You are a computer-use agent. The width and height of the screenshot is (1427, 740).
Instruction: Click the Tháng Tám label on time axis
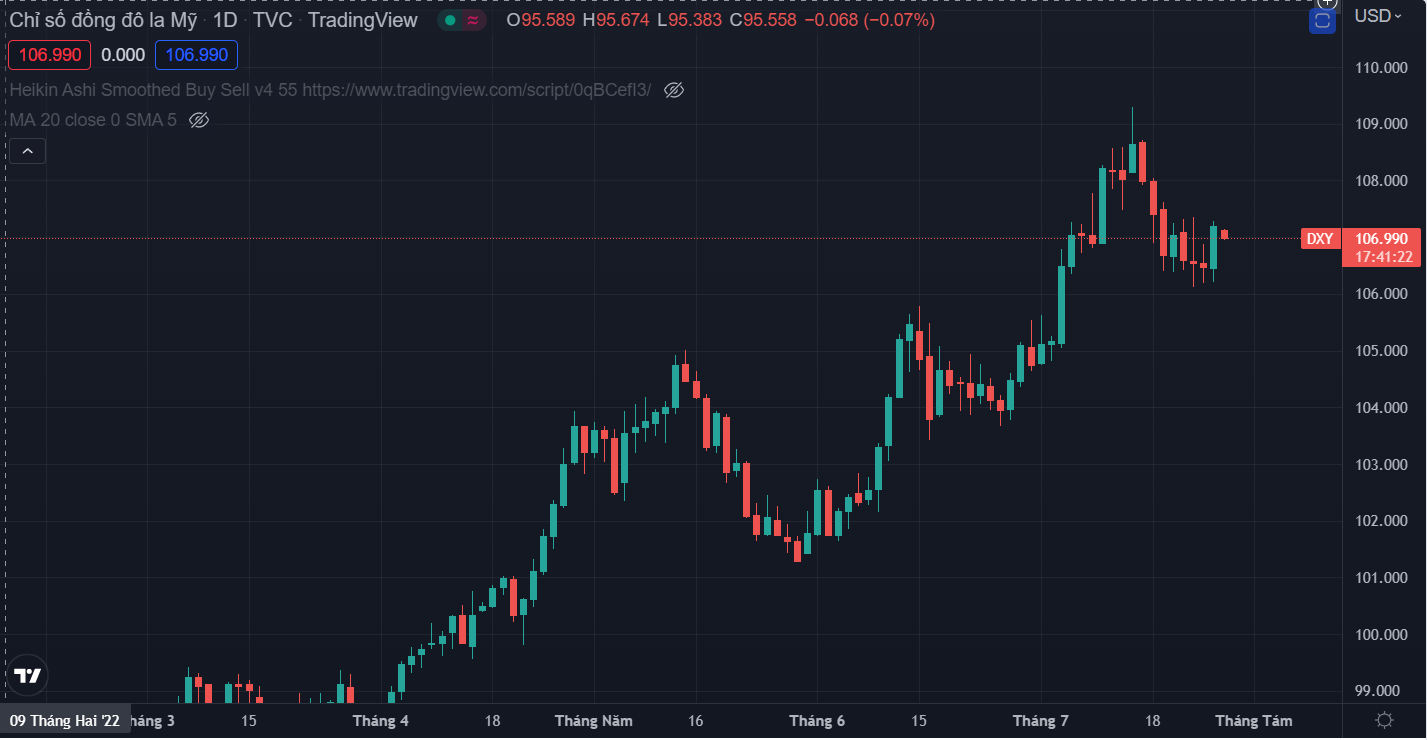[x=1253, y=720]
